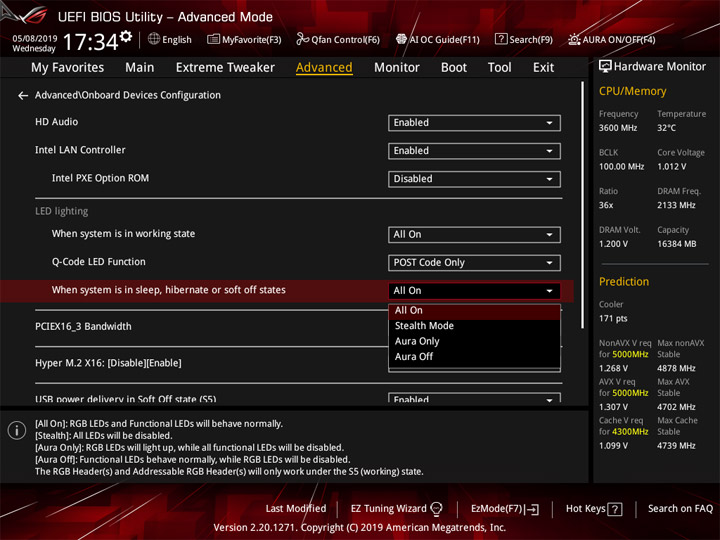Viewport: 720px width, 540px height.
Task: Choose Stealth Mode from the list
Action: click(x=474, y=326)
